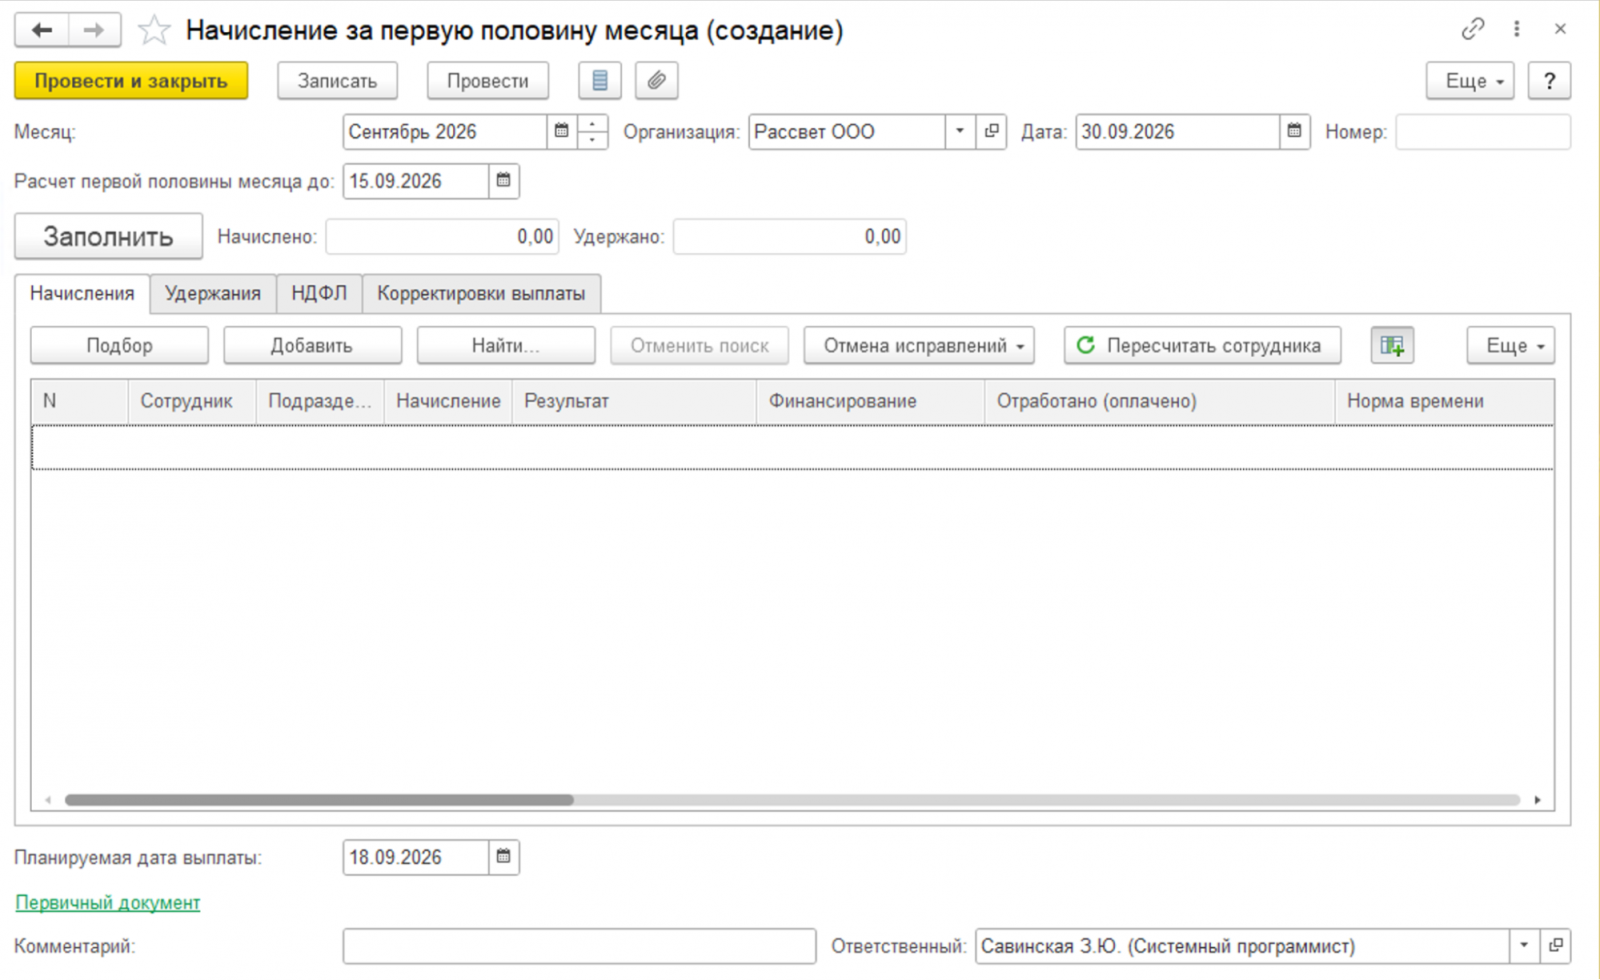Screen dimensions: 1600x980
Task: Click Провести и закрыть
Action: (131, 81)
